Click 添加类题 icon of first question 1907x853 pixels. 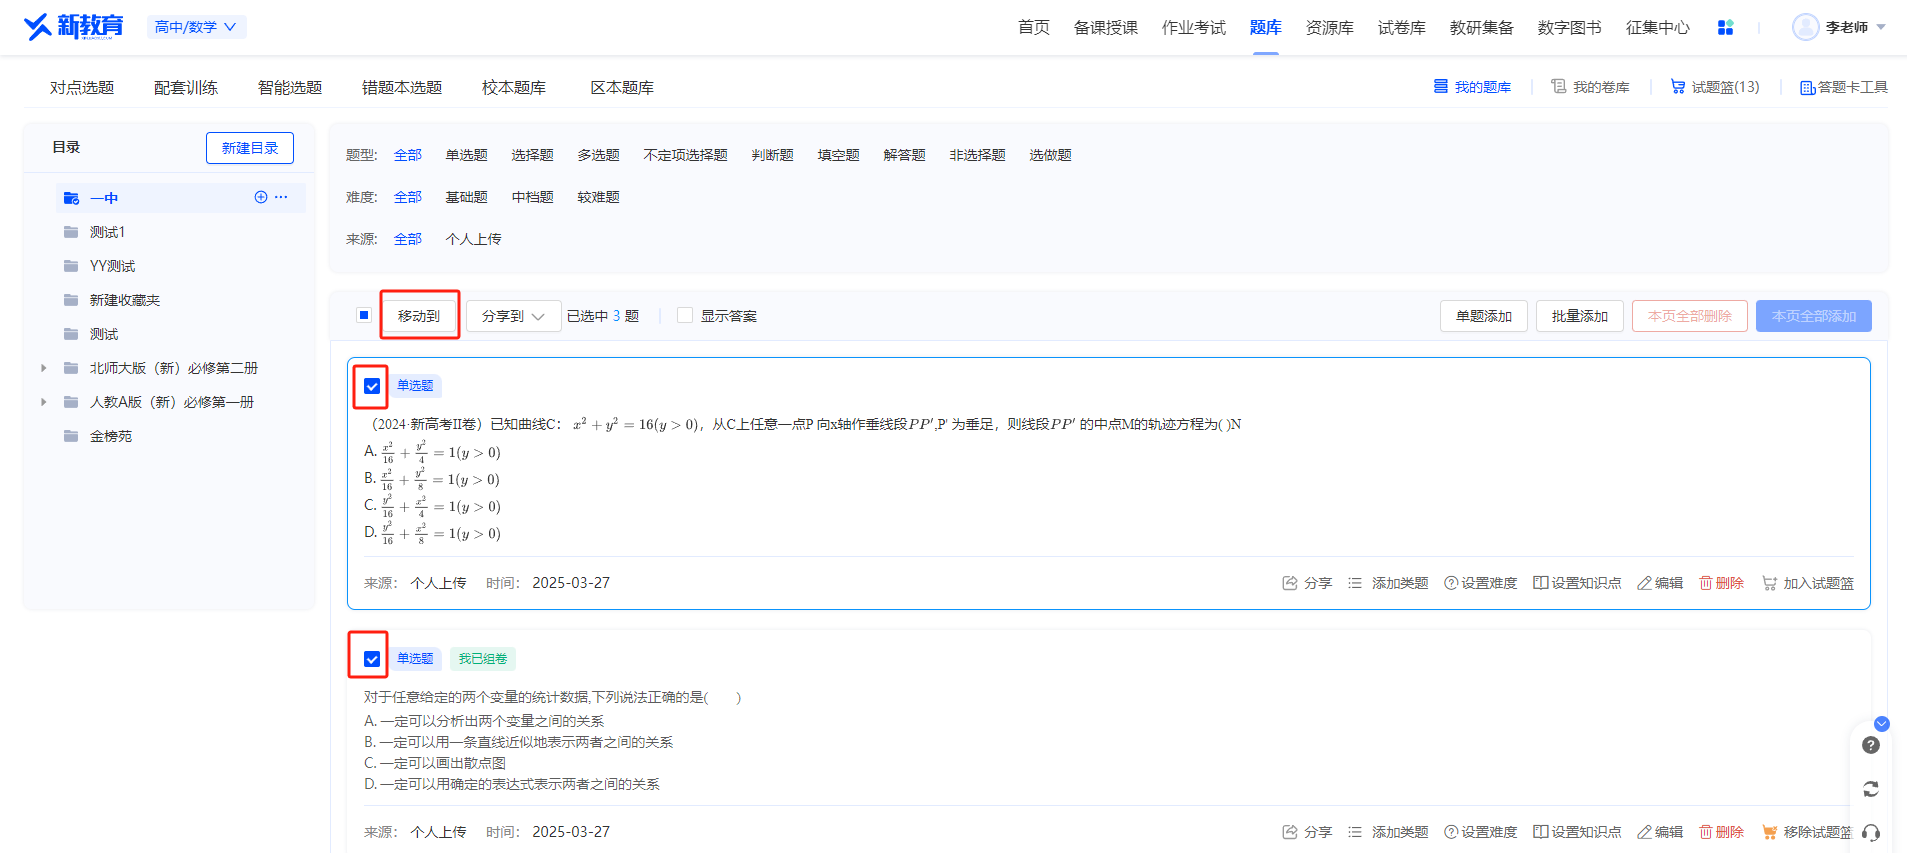pyautogui.click(x=1355, y=583)
